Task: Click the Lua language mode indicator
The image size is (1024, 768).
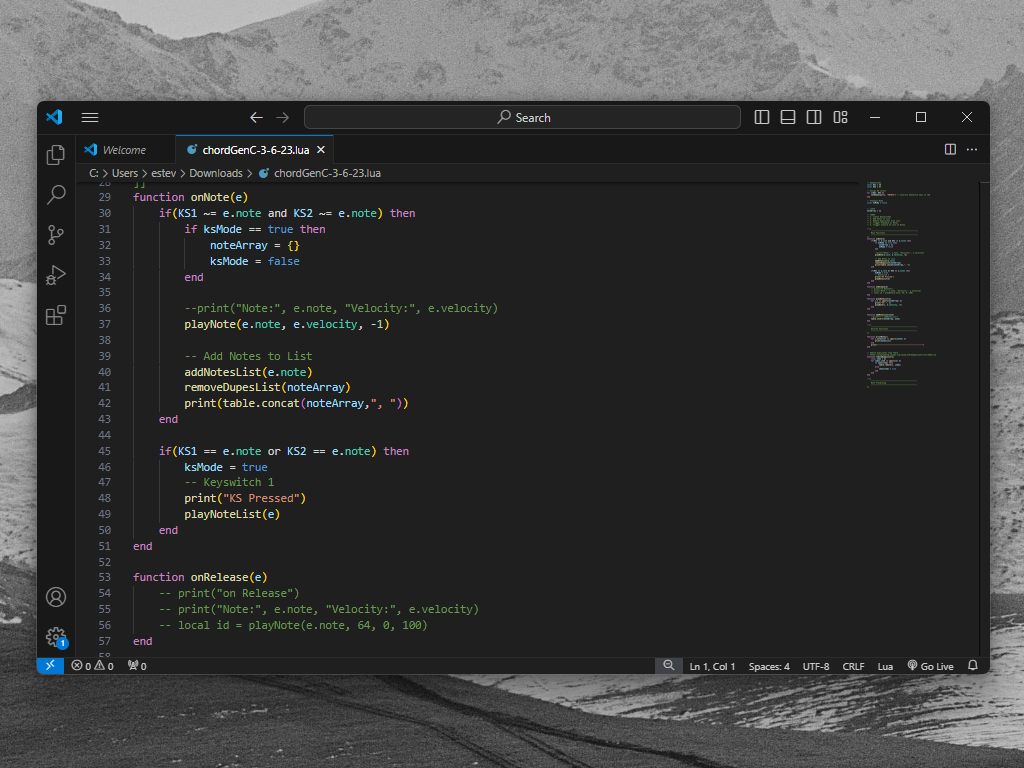Action: click(x=885, y=666)
